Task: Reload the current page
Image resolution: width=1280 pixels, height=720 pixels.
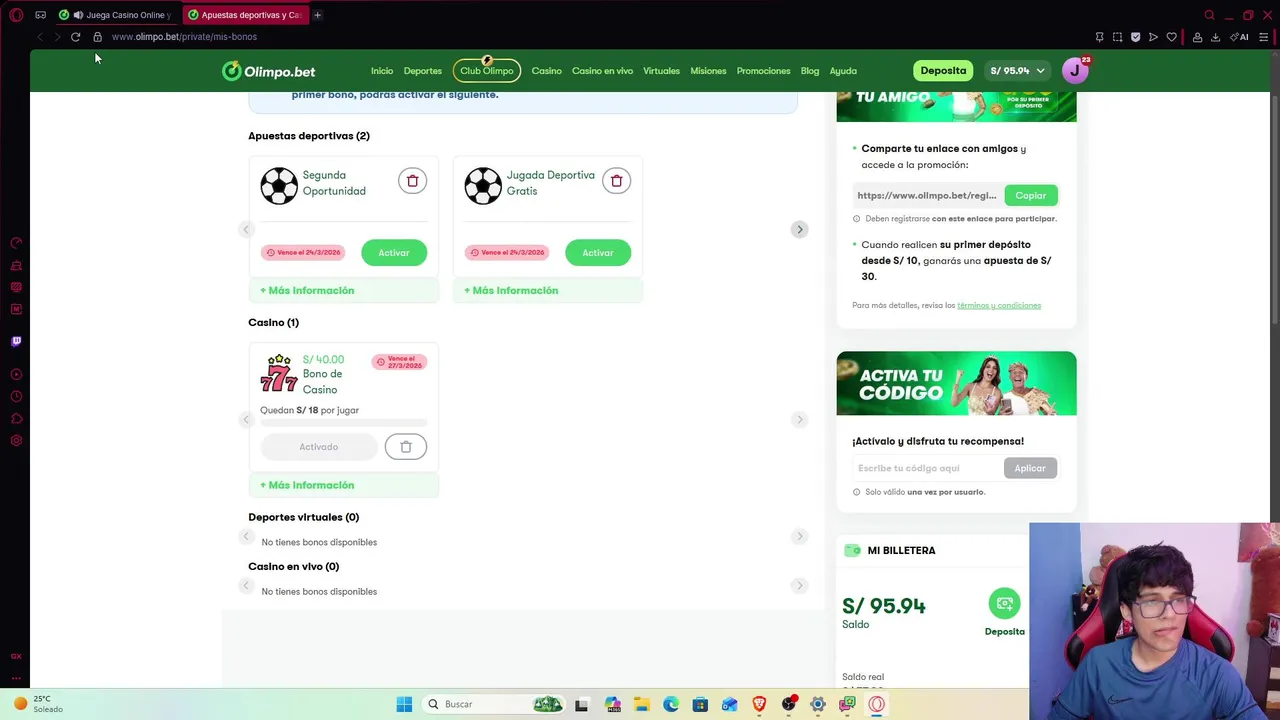Action: [x=75, y=37]
